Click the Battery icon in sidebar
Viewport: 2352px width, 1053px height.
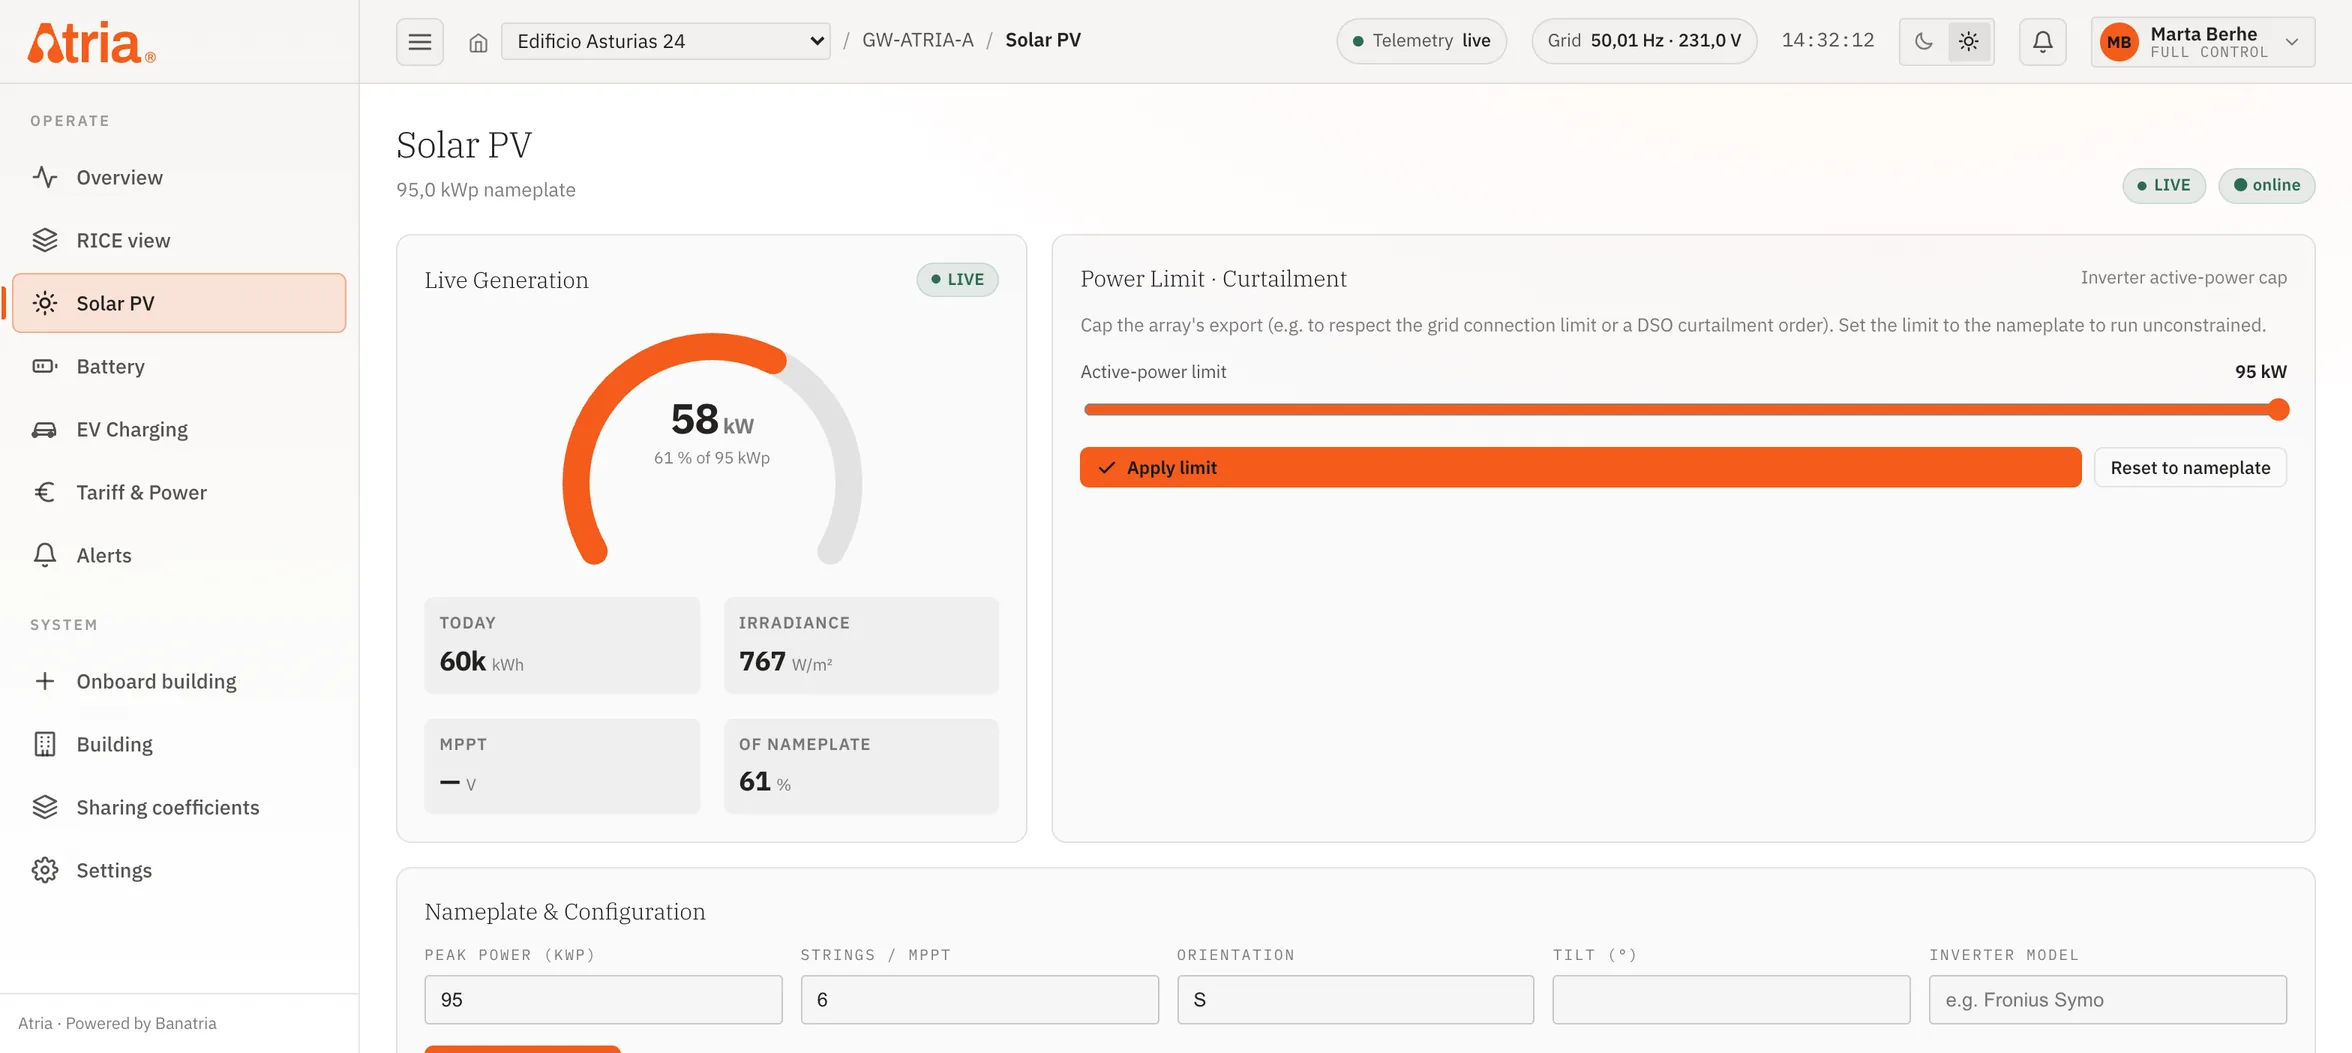tap(44, 366)
